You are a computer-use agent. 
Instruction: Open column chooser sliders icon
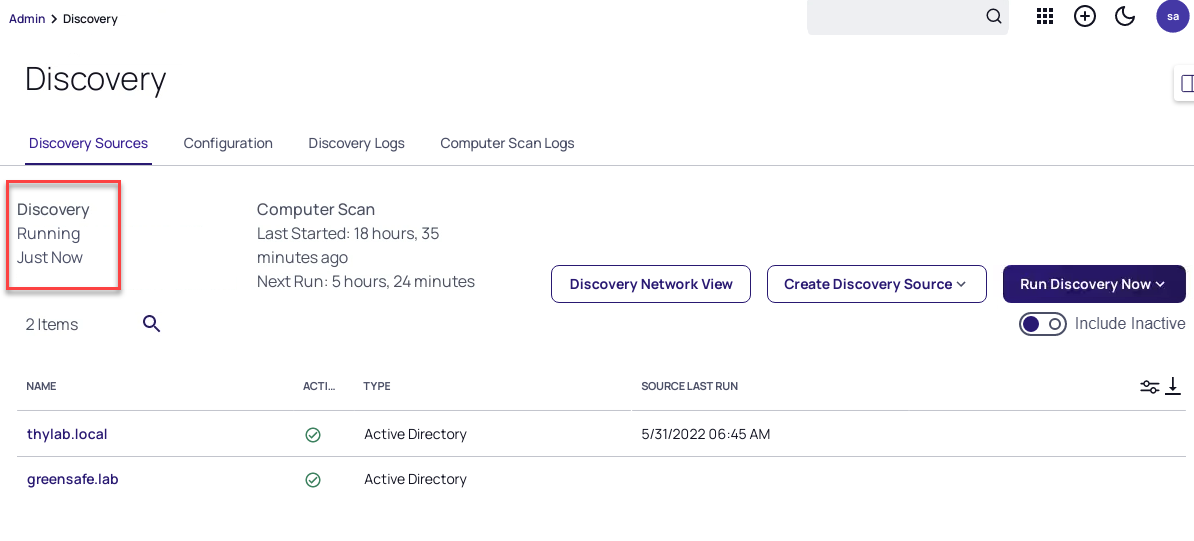pyautogui.click(x=1150, y=387)
